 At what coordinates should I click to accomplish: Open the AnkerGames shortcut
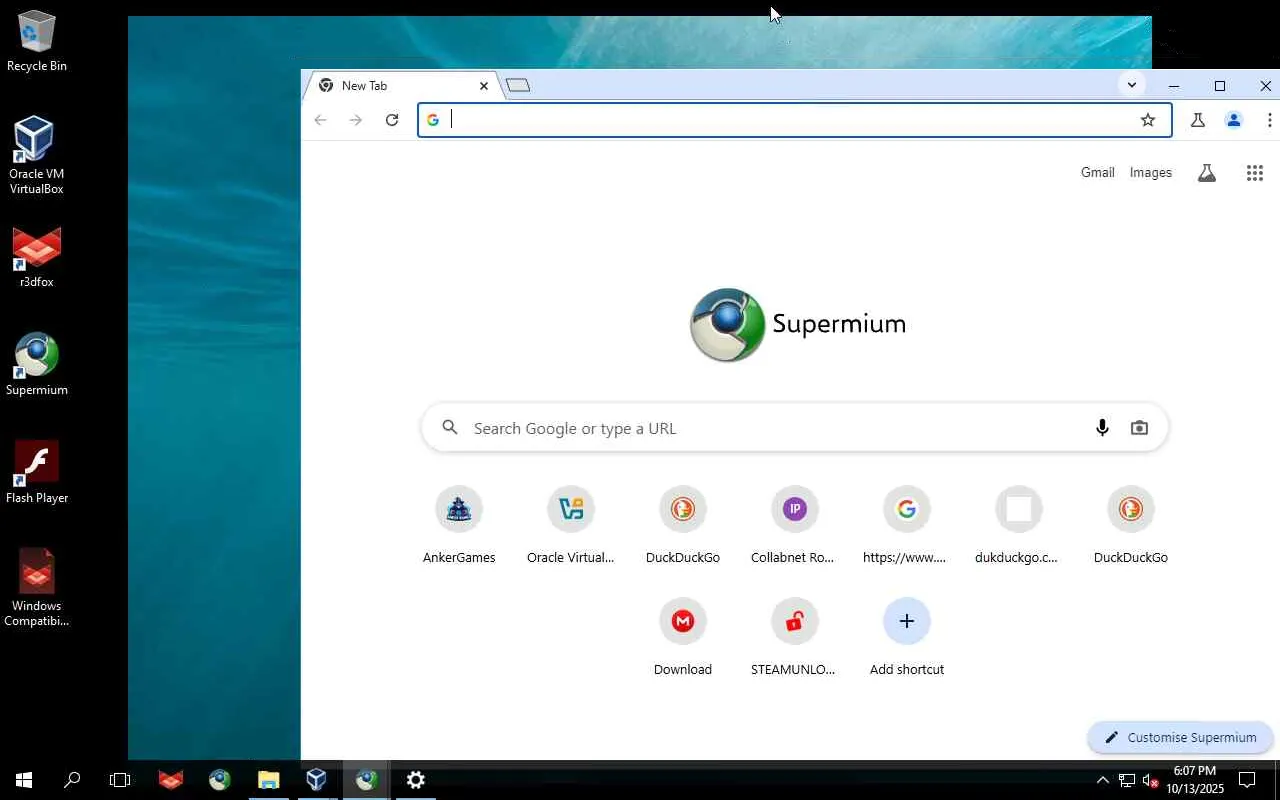pyautogui.click(x=459, y=526)
